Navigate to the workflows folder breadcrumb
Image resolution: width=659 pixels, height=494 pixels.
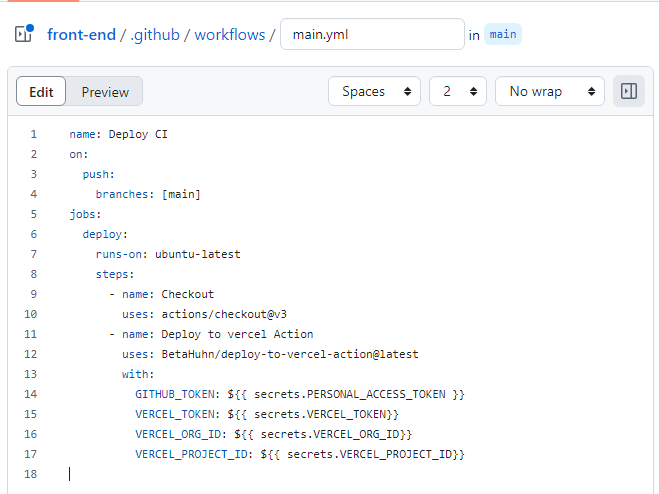[x=230, y=34]
